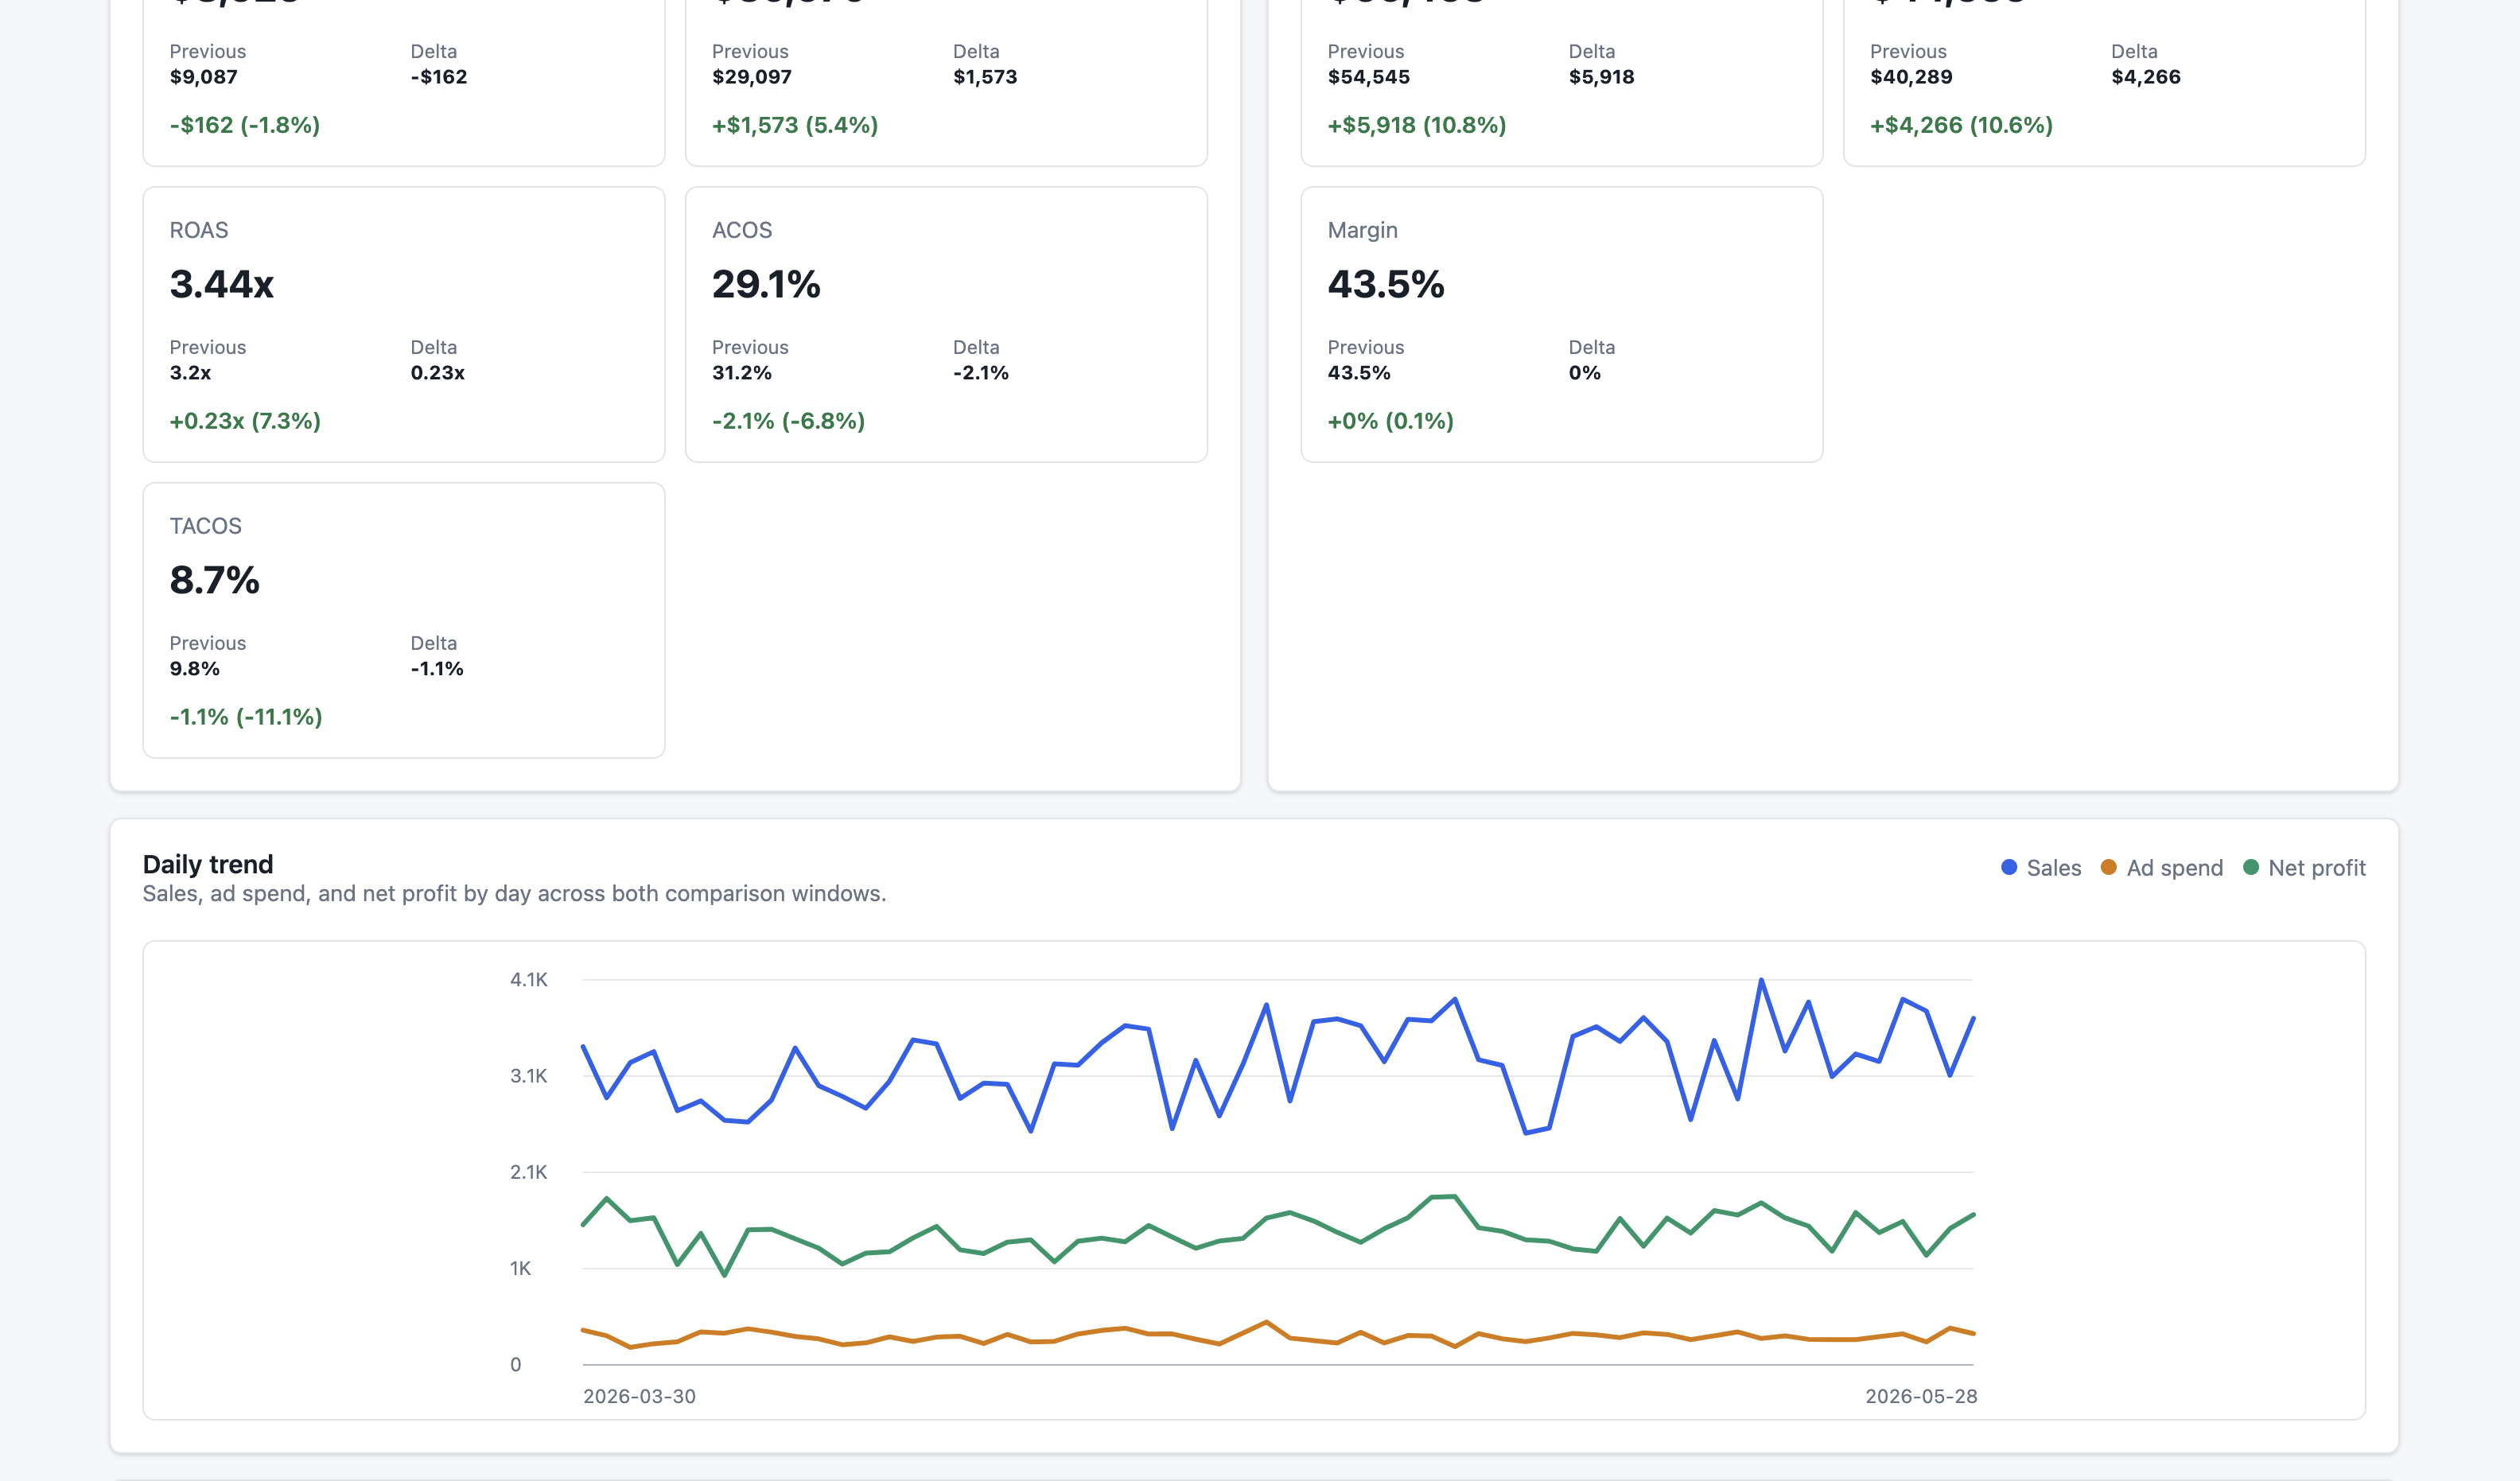Click the blue Sales legend dot
This screenshot has width=2520, height=1481.
tap(2009, 867)
